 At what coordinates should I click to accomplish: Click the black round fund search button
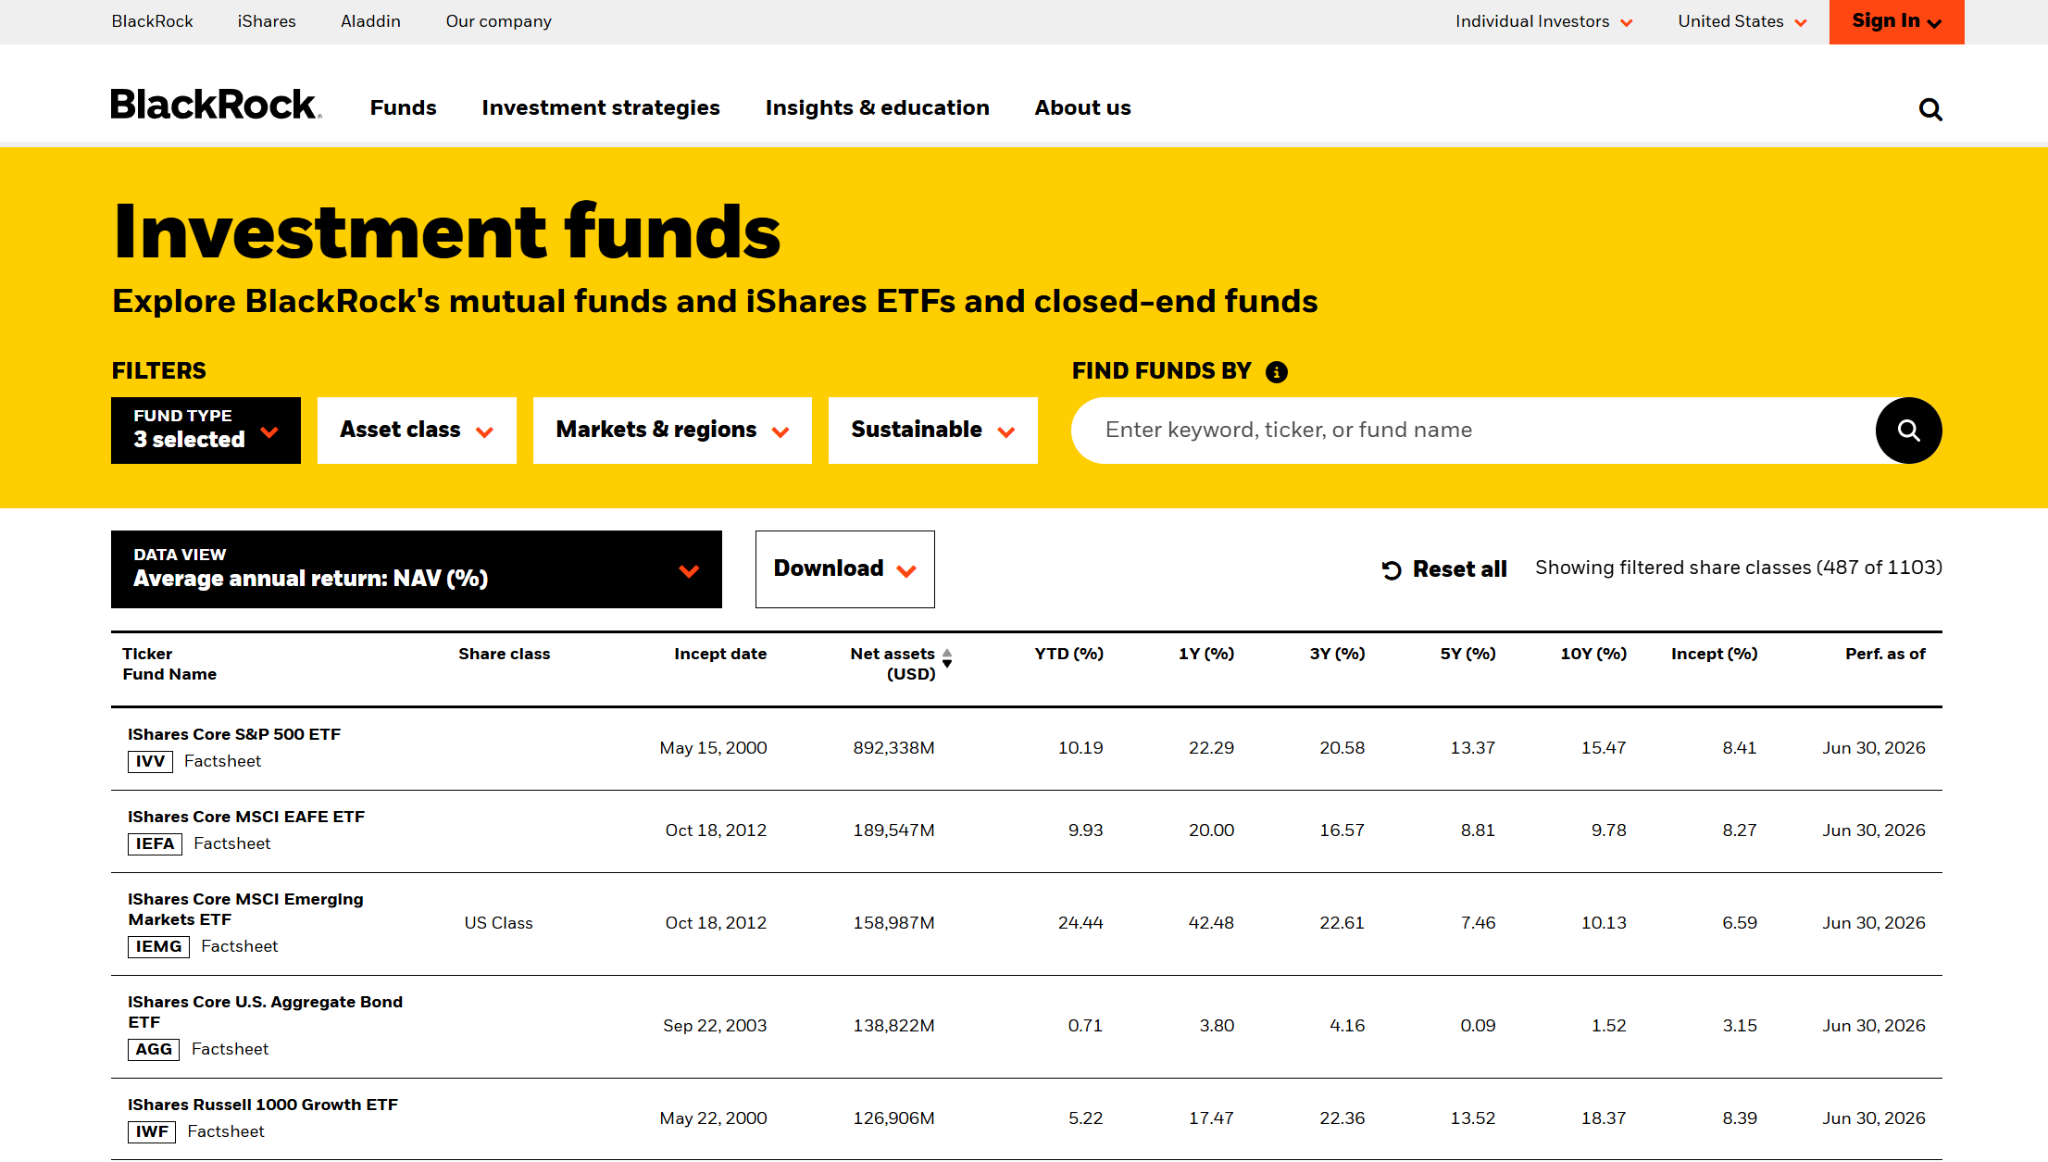point(1908,430)
